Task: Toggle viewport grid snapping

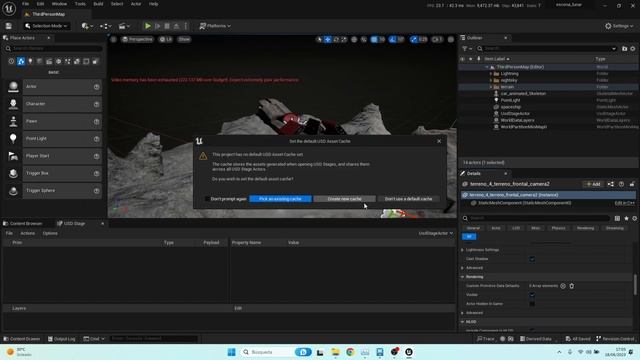Action: coord(374,39)
